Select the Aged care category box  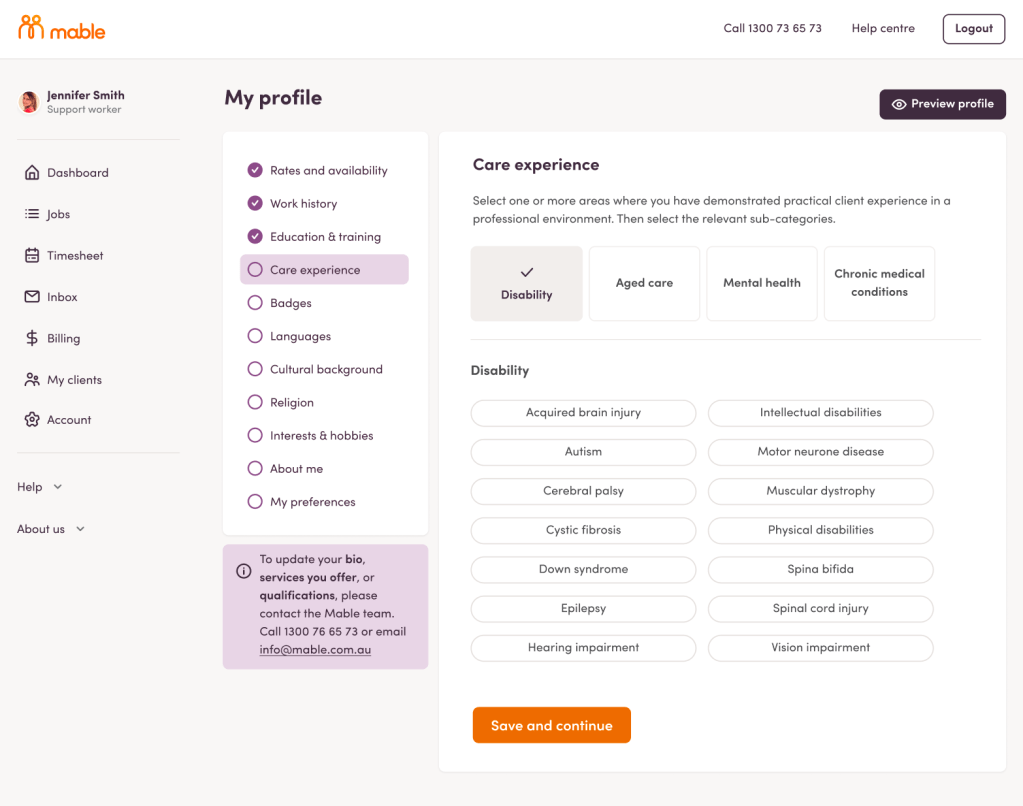tap(644, 284)
